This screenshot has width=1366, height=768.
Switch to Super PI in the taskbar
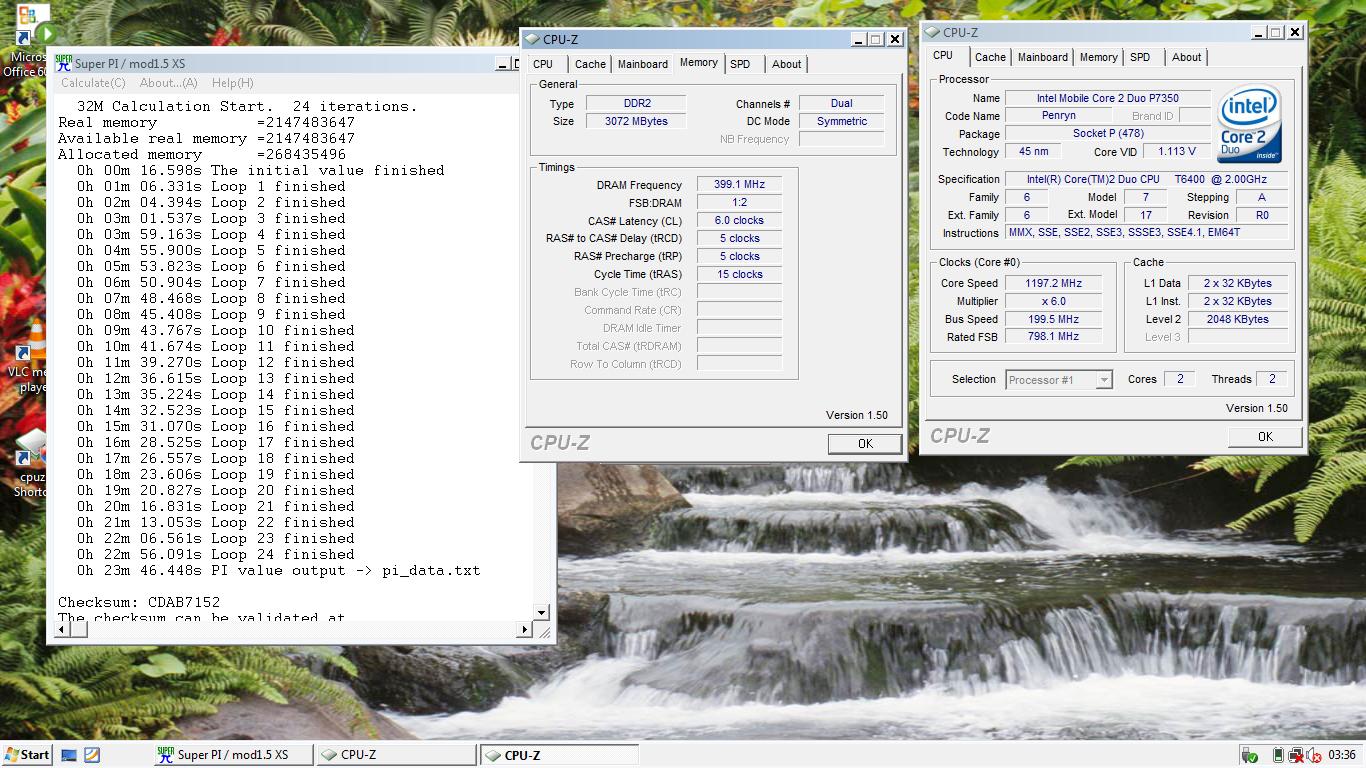[232, 755]
